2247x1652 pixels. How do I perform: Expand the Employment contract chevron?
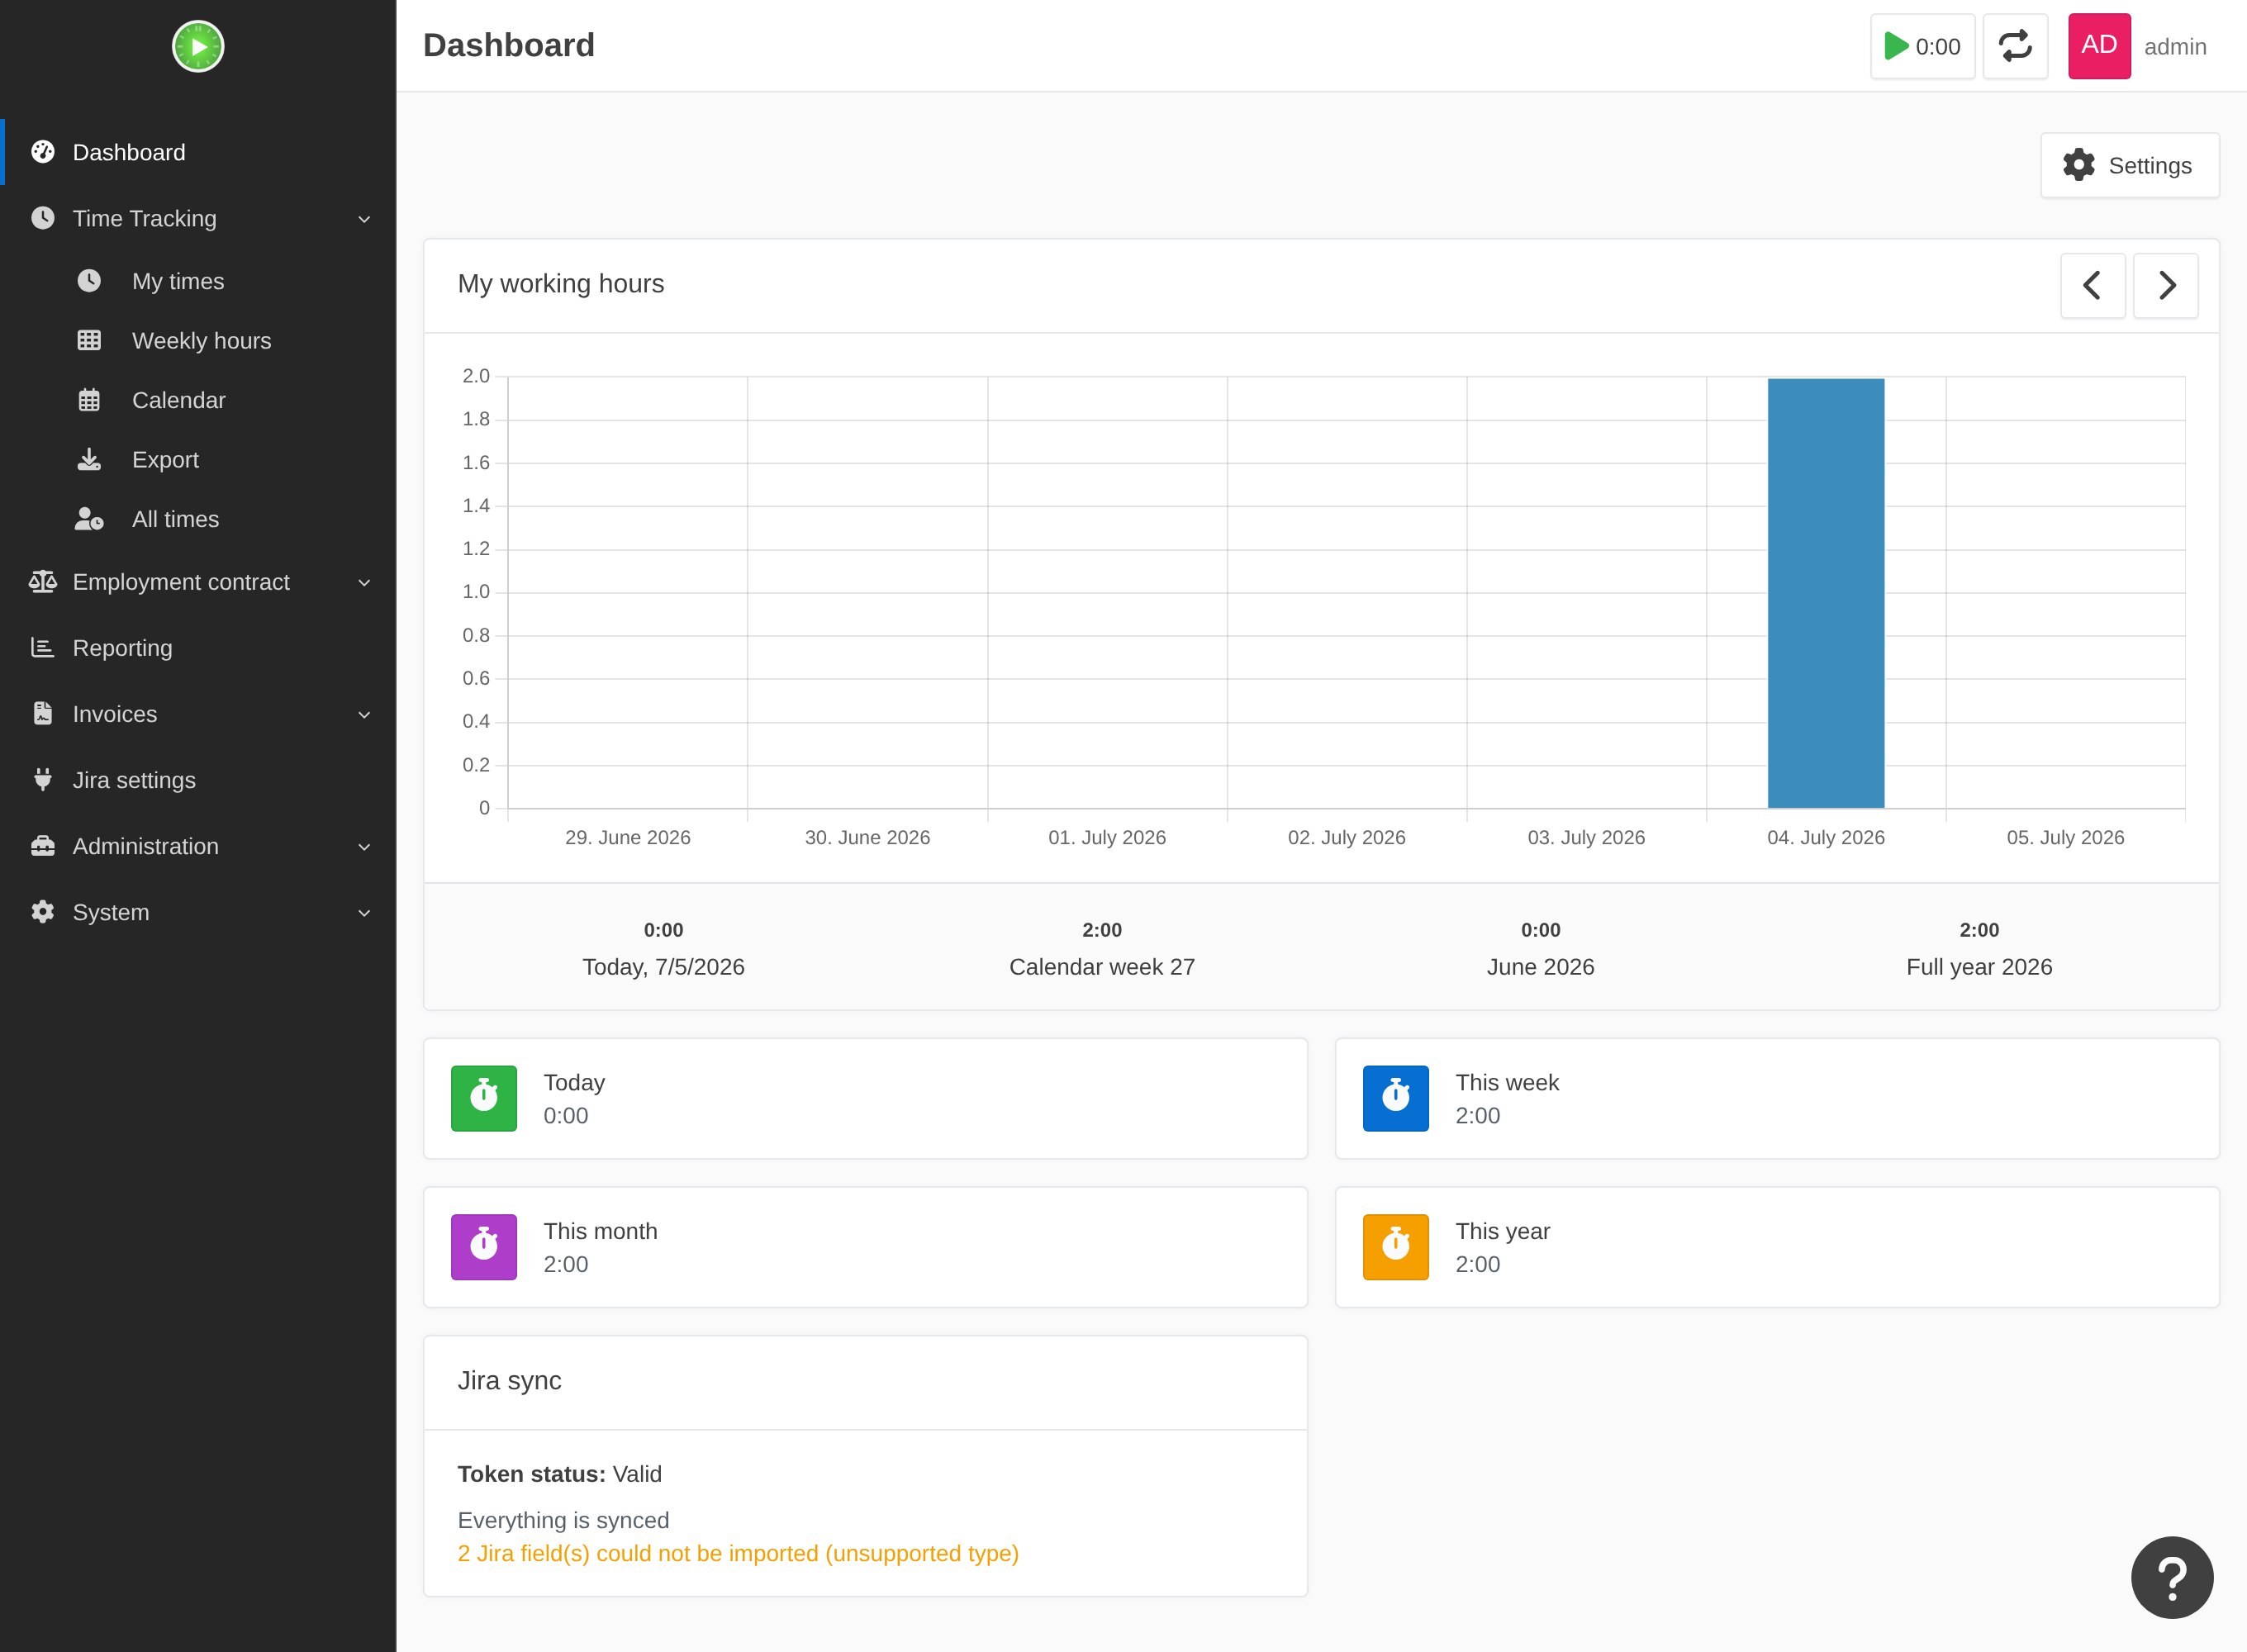click(x=364, y=583)
